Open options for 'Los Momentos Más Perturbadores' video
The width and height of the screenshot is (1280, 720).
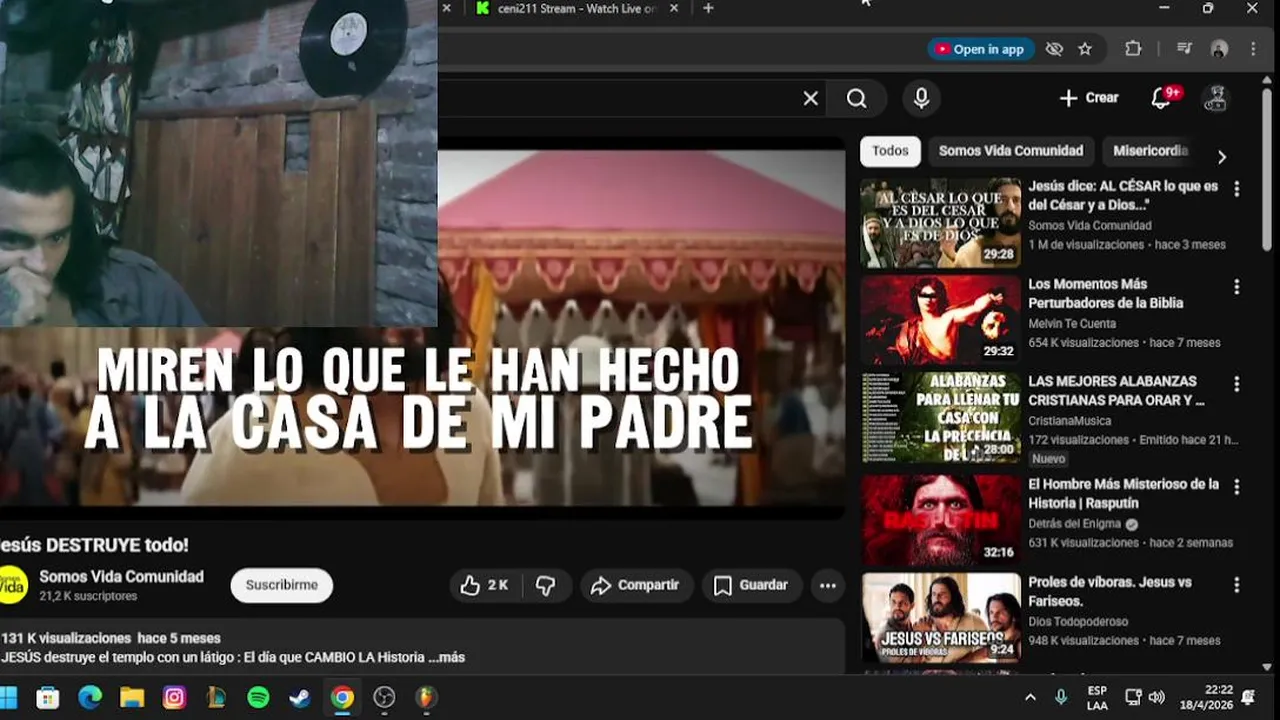click(1237, 287)
